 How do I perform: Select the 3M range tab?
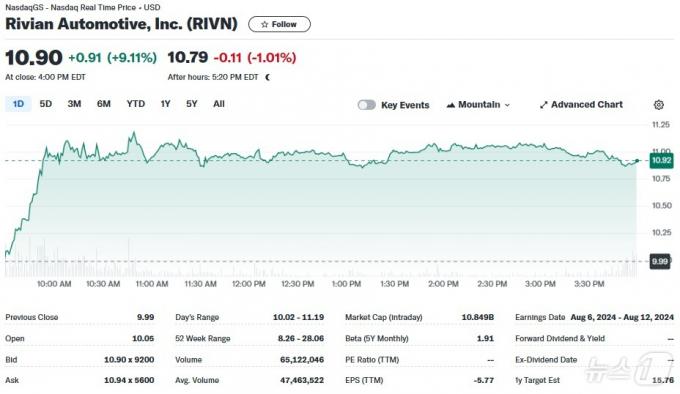(74, 104)
